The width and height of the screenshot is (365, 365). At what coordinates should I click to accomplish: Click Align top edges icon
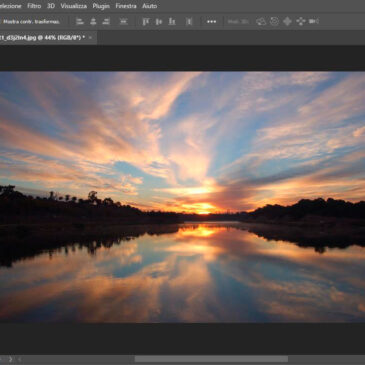point(146,22)
